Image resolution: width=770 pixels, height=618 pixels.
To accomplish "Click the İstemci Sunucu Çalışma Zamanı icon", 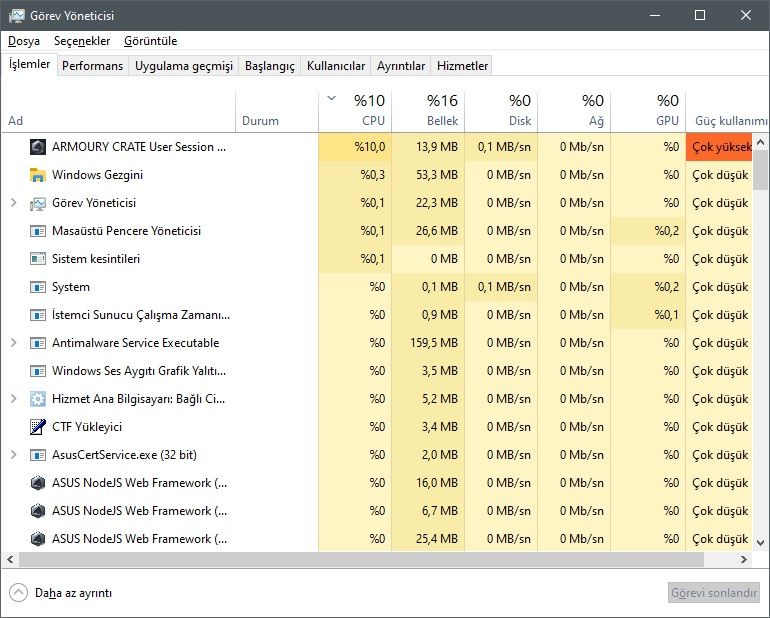I will pos(38,315).
